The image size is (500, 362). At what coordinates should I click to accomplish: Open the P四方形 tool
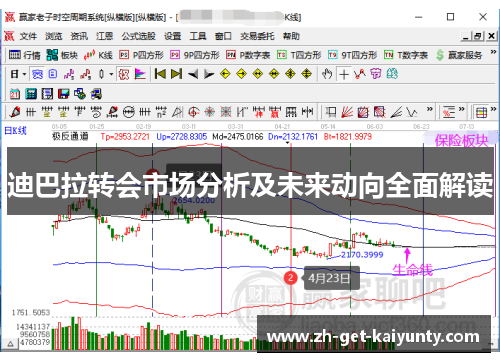click(x=141, y=55)
